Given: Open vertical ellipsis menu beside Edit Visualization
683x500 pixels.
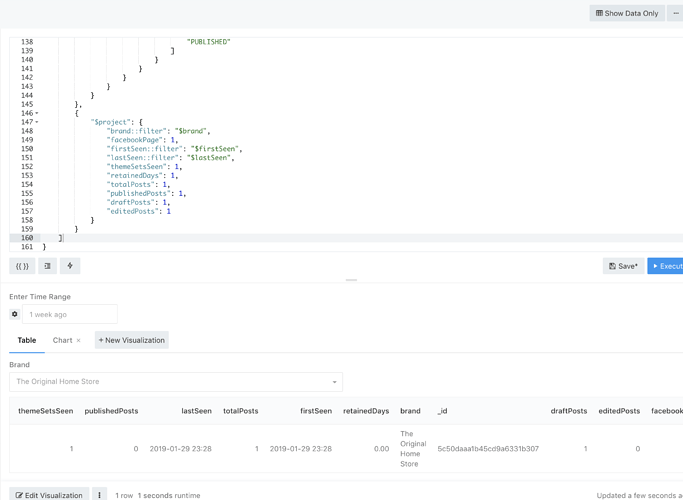Looking at the screenshot, I should 99,495.
